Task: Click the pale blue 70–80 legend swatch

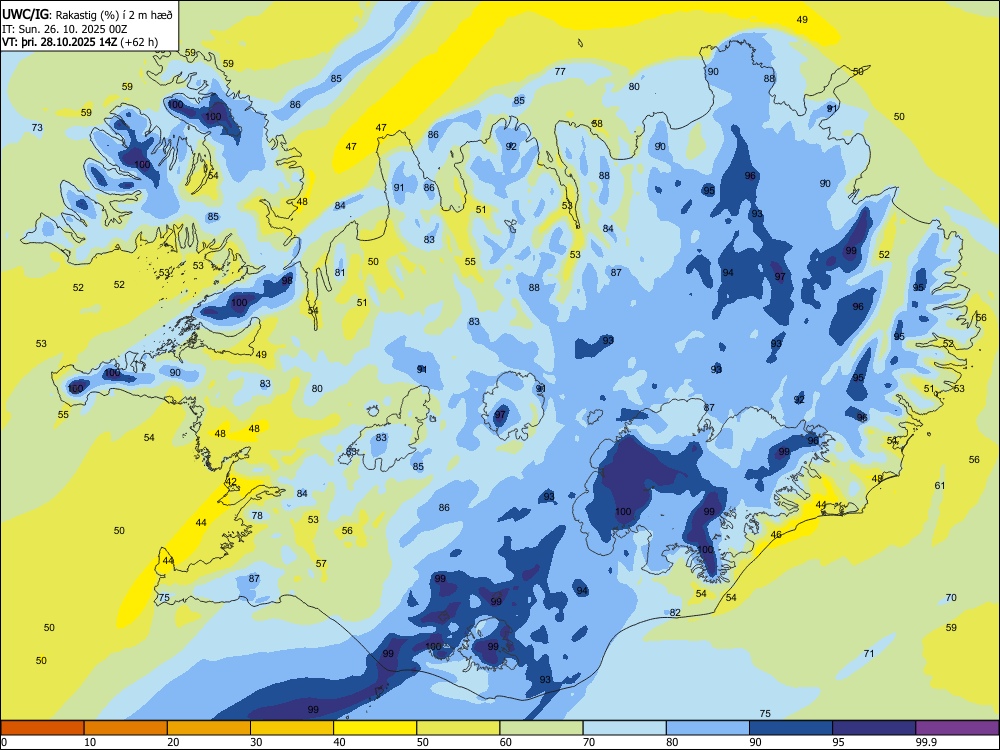Action: coord(624,728)
